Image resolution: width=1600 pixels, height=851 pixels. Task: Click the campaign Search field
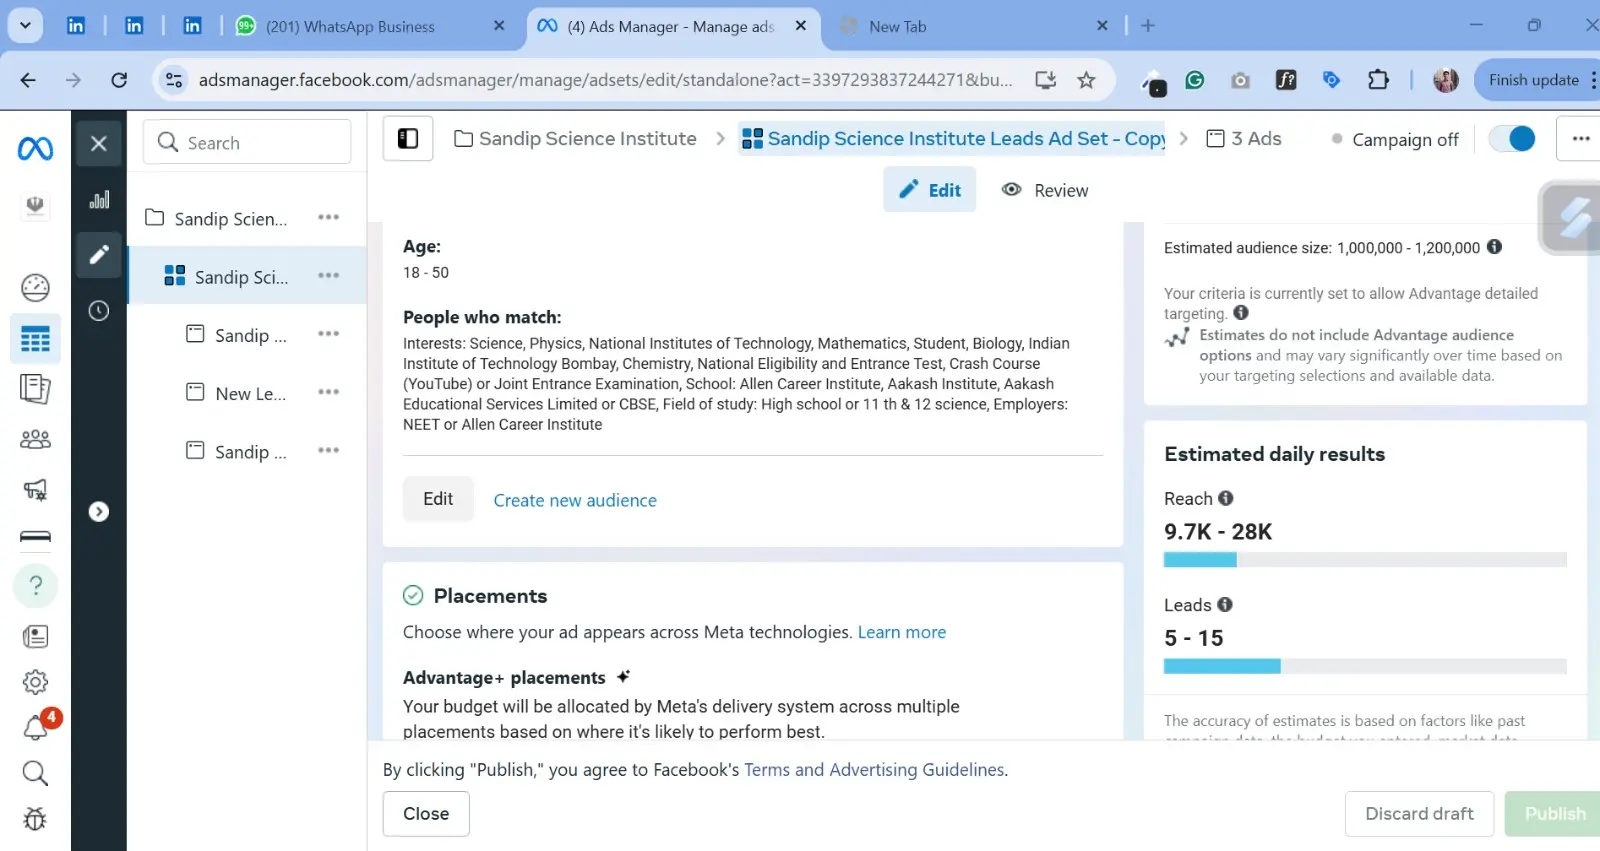point(248,143)
